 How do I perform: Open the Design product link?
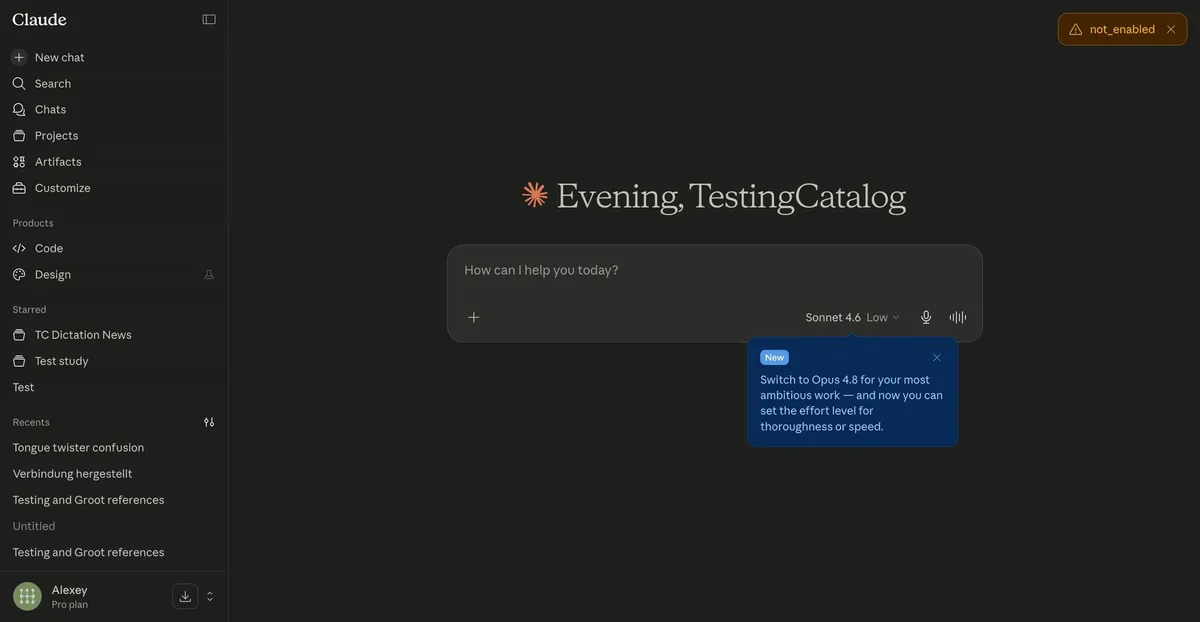click(x=114, y=274)
